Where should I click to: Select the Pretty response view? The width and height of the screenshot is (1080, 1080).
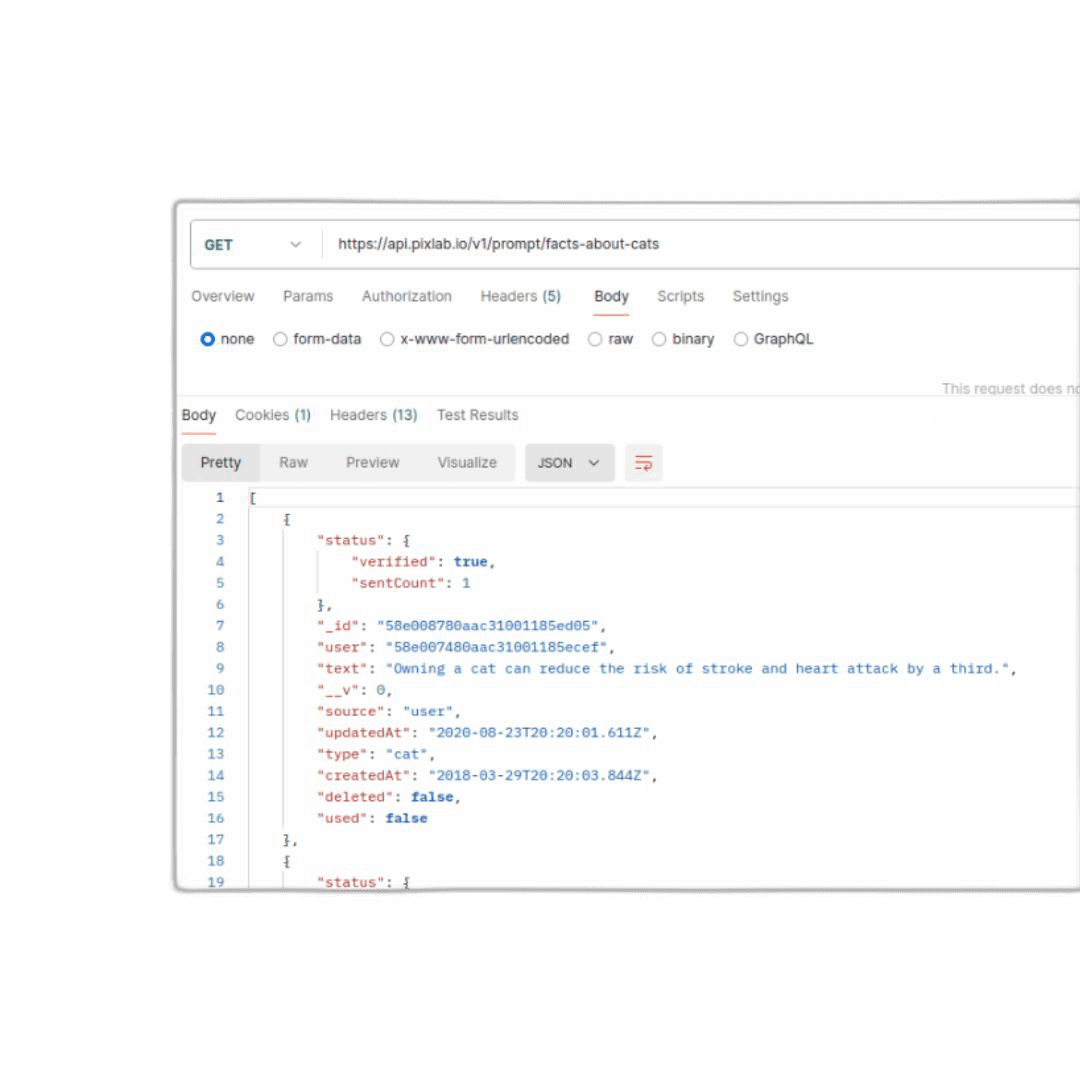click(x=220, y=462)
